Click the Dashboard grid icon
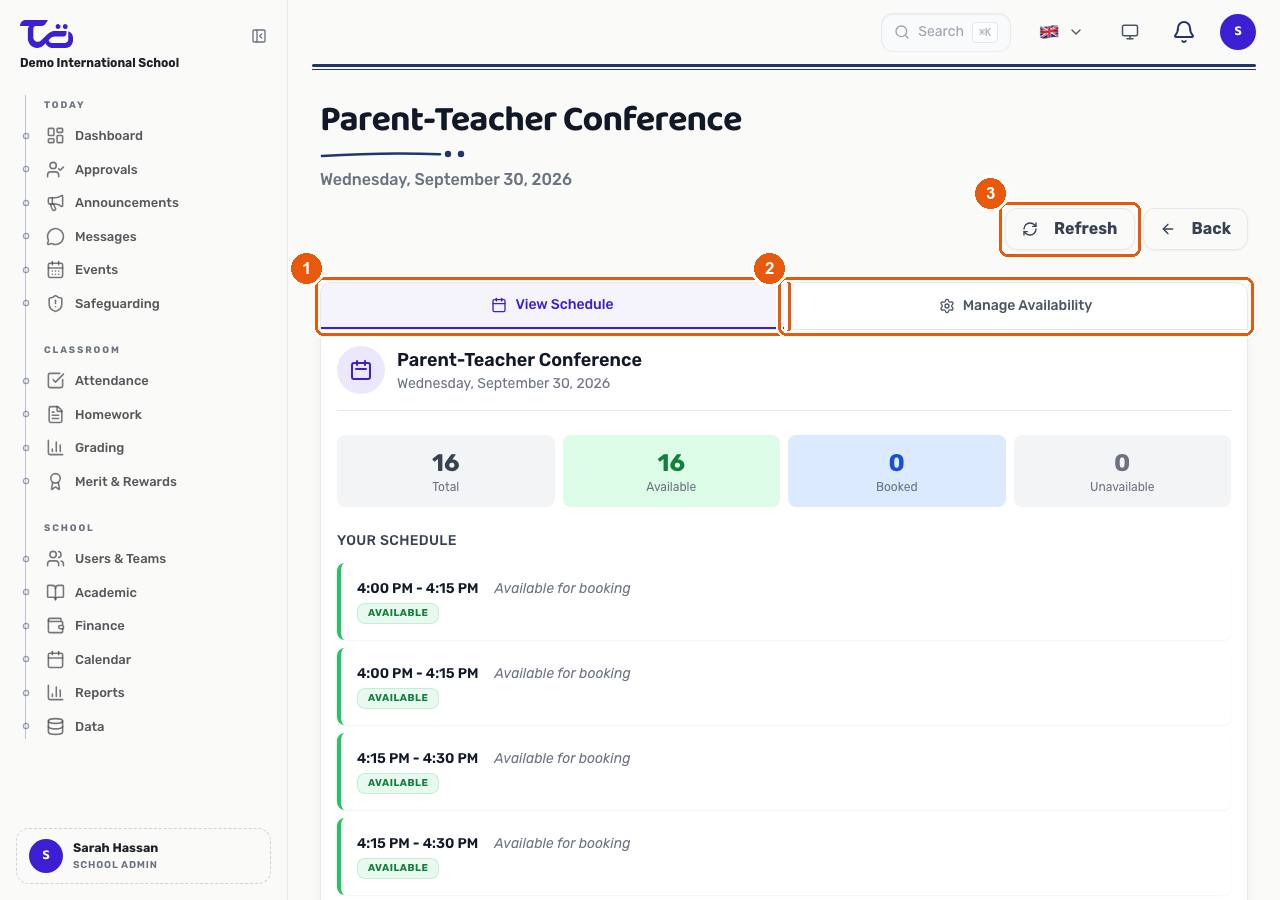Image resolution: width=1280 pixels, height=900 pixels. (56, 136)
